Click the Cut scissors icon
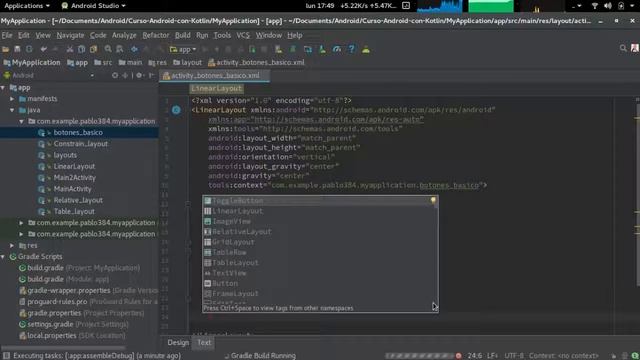 click(70, 49)
